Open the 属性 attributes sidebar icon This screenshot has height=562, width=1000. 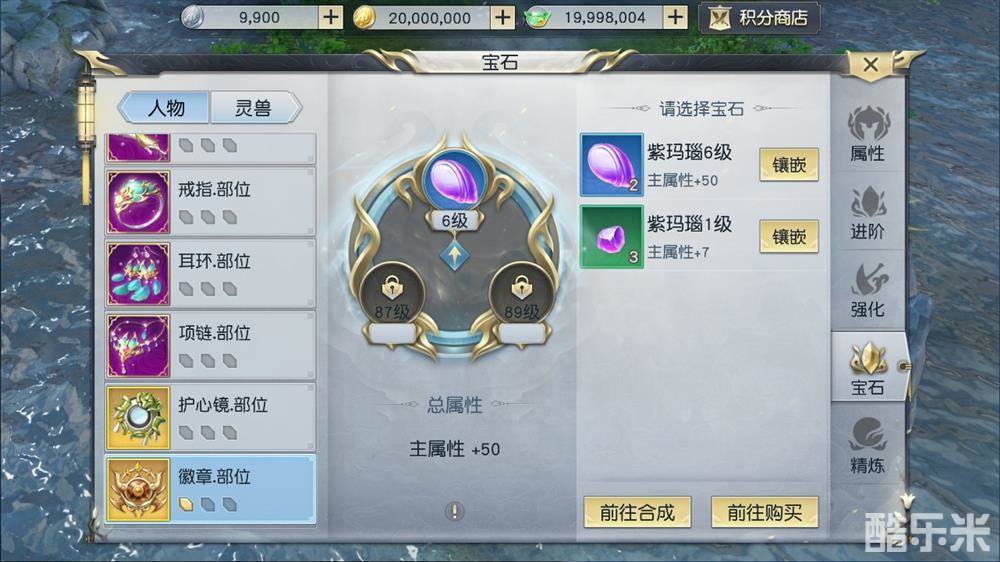(x=867, y=134)
